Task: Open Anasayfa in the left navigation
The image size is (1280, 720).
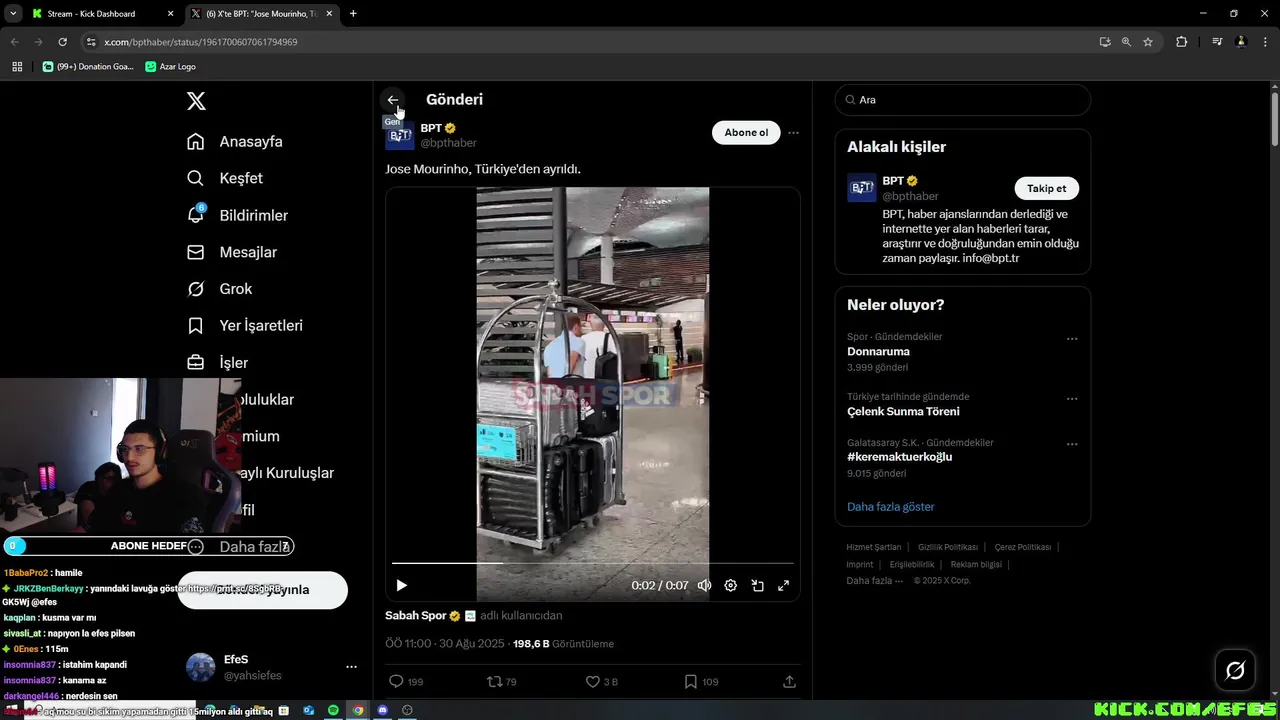Action: coord(235,141)
